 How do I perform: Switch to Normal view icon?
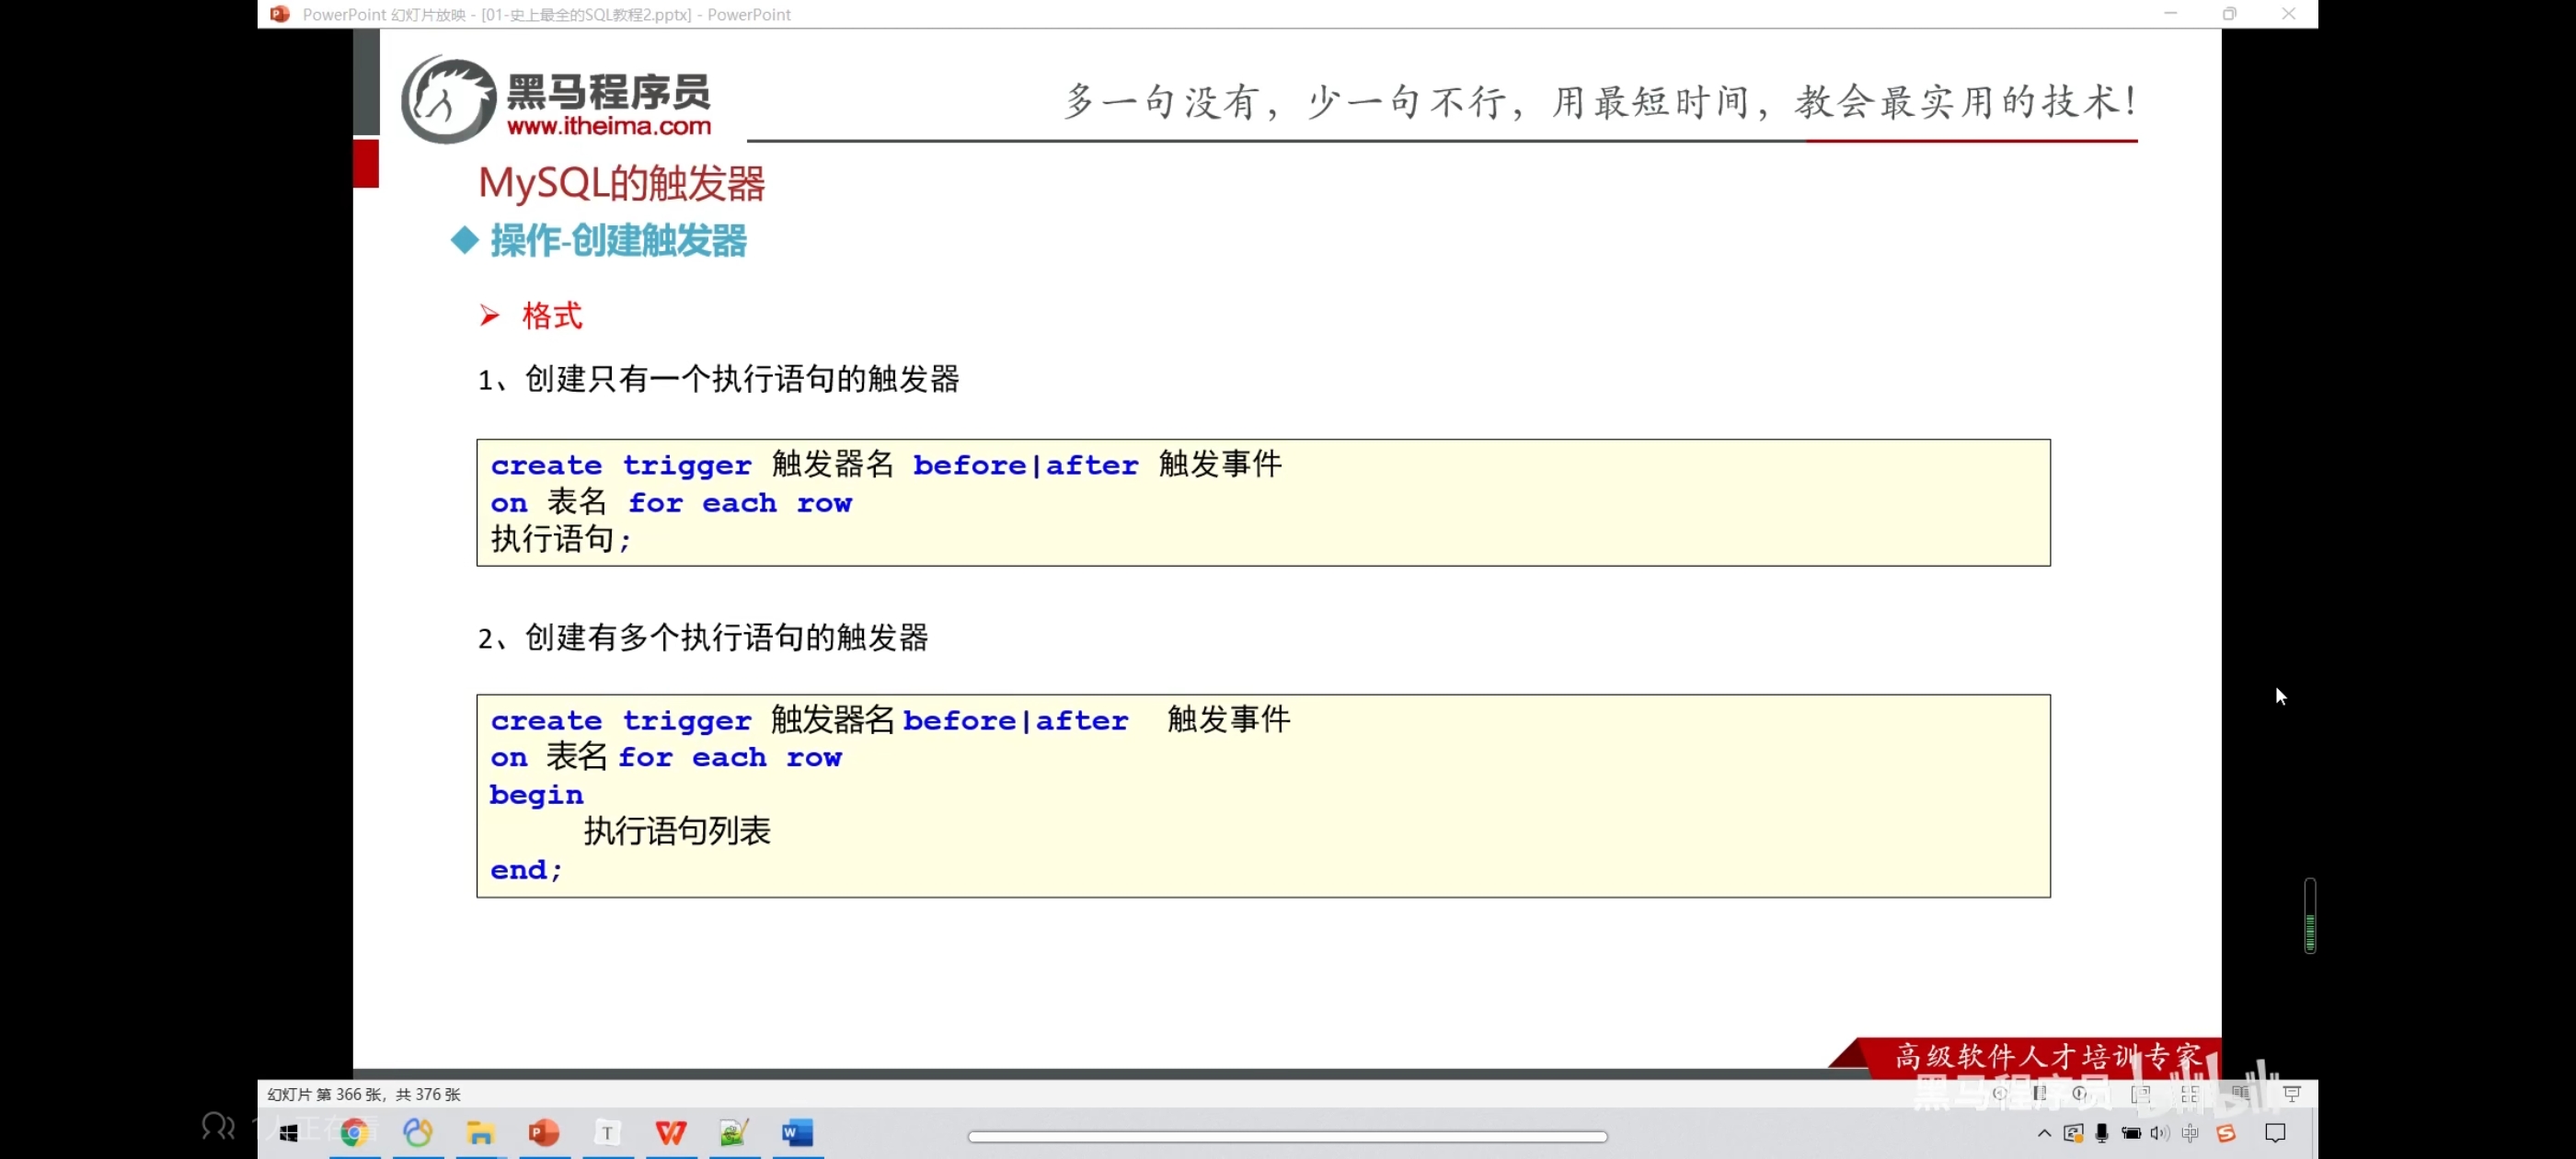[2141, 1094]
